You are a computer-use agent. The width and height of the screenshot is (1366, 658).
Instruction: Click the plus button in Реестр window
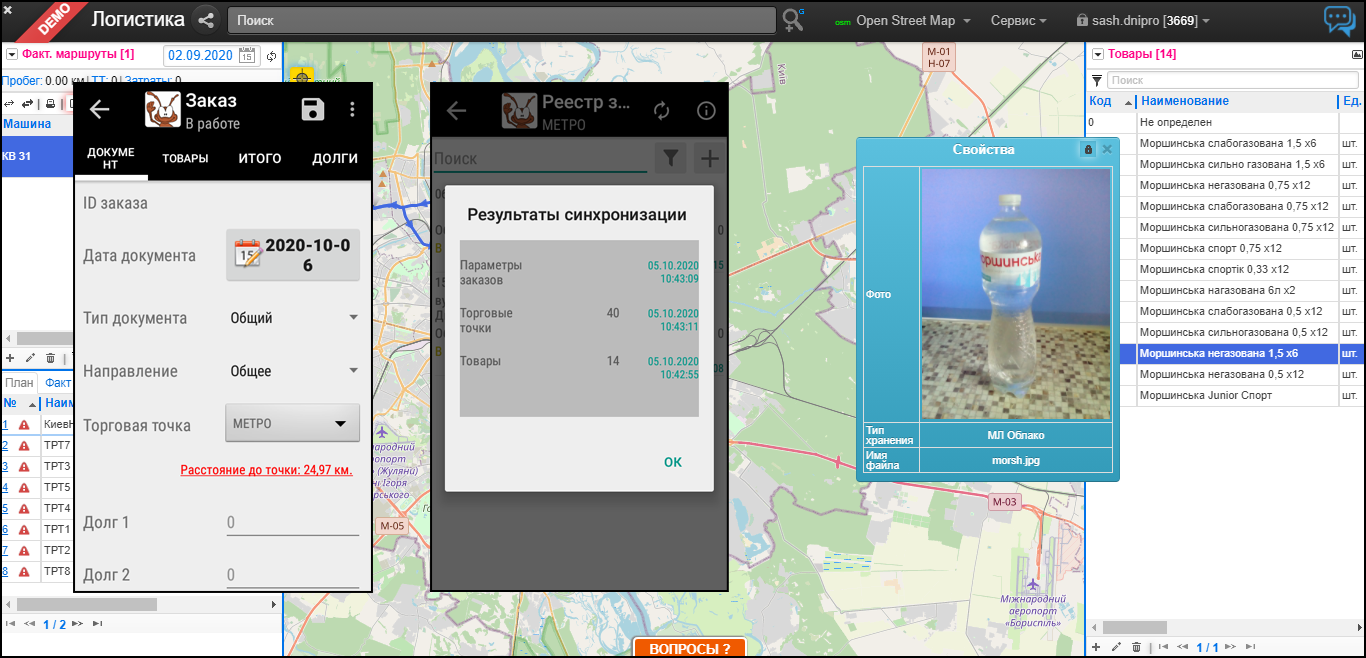tap(709, 158)
